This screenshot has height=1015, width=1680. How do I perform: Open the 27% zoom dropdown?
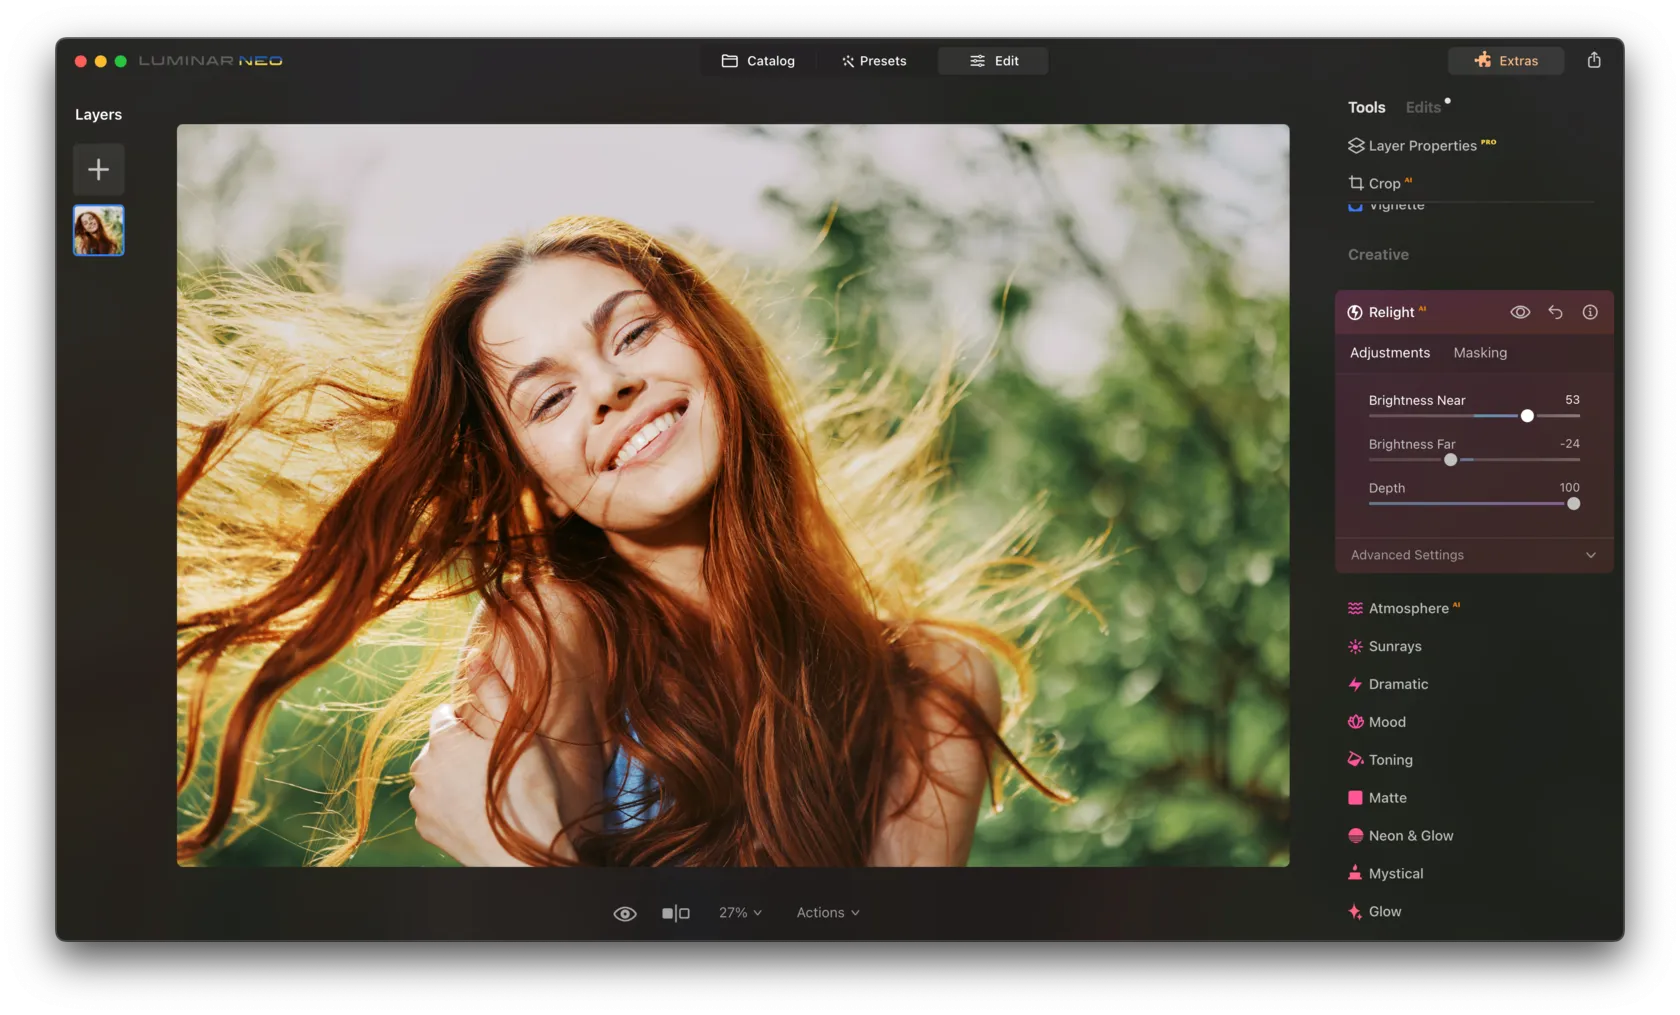(740, 913)
